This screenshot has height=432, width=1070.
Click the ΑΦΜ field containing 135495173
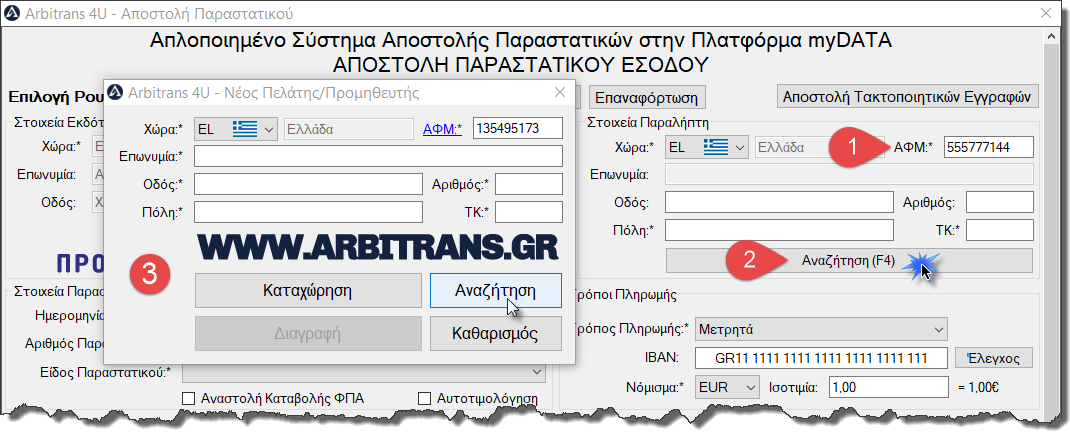[x=517, y=128]
